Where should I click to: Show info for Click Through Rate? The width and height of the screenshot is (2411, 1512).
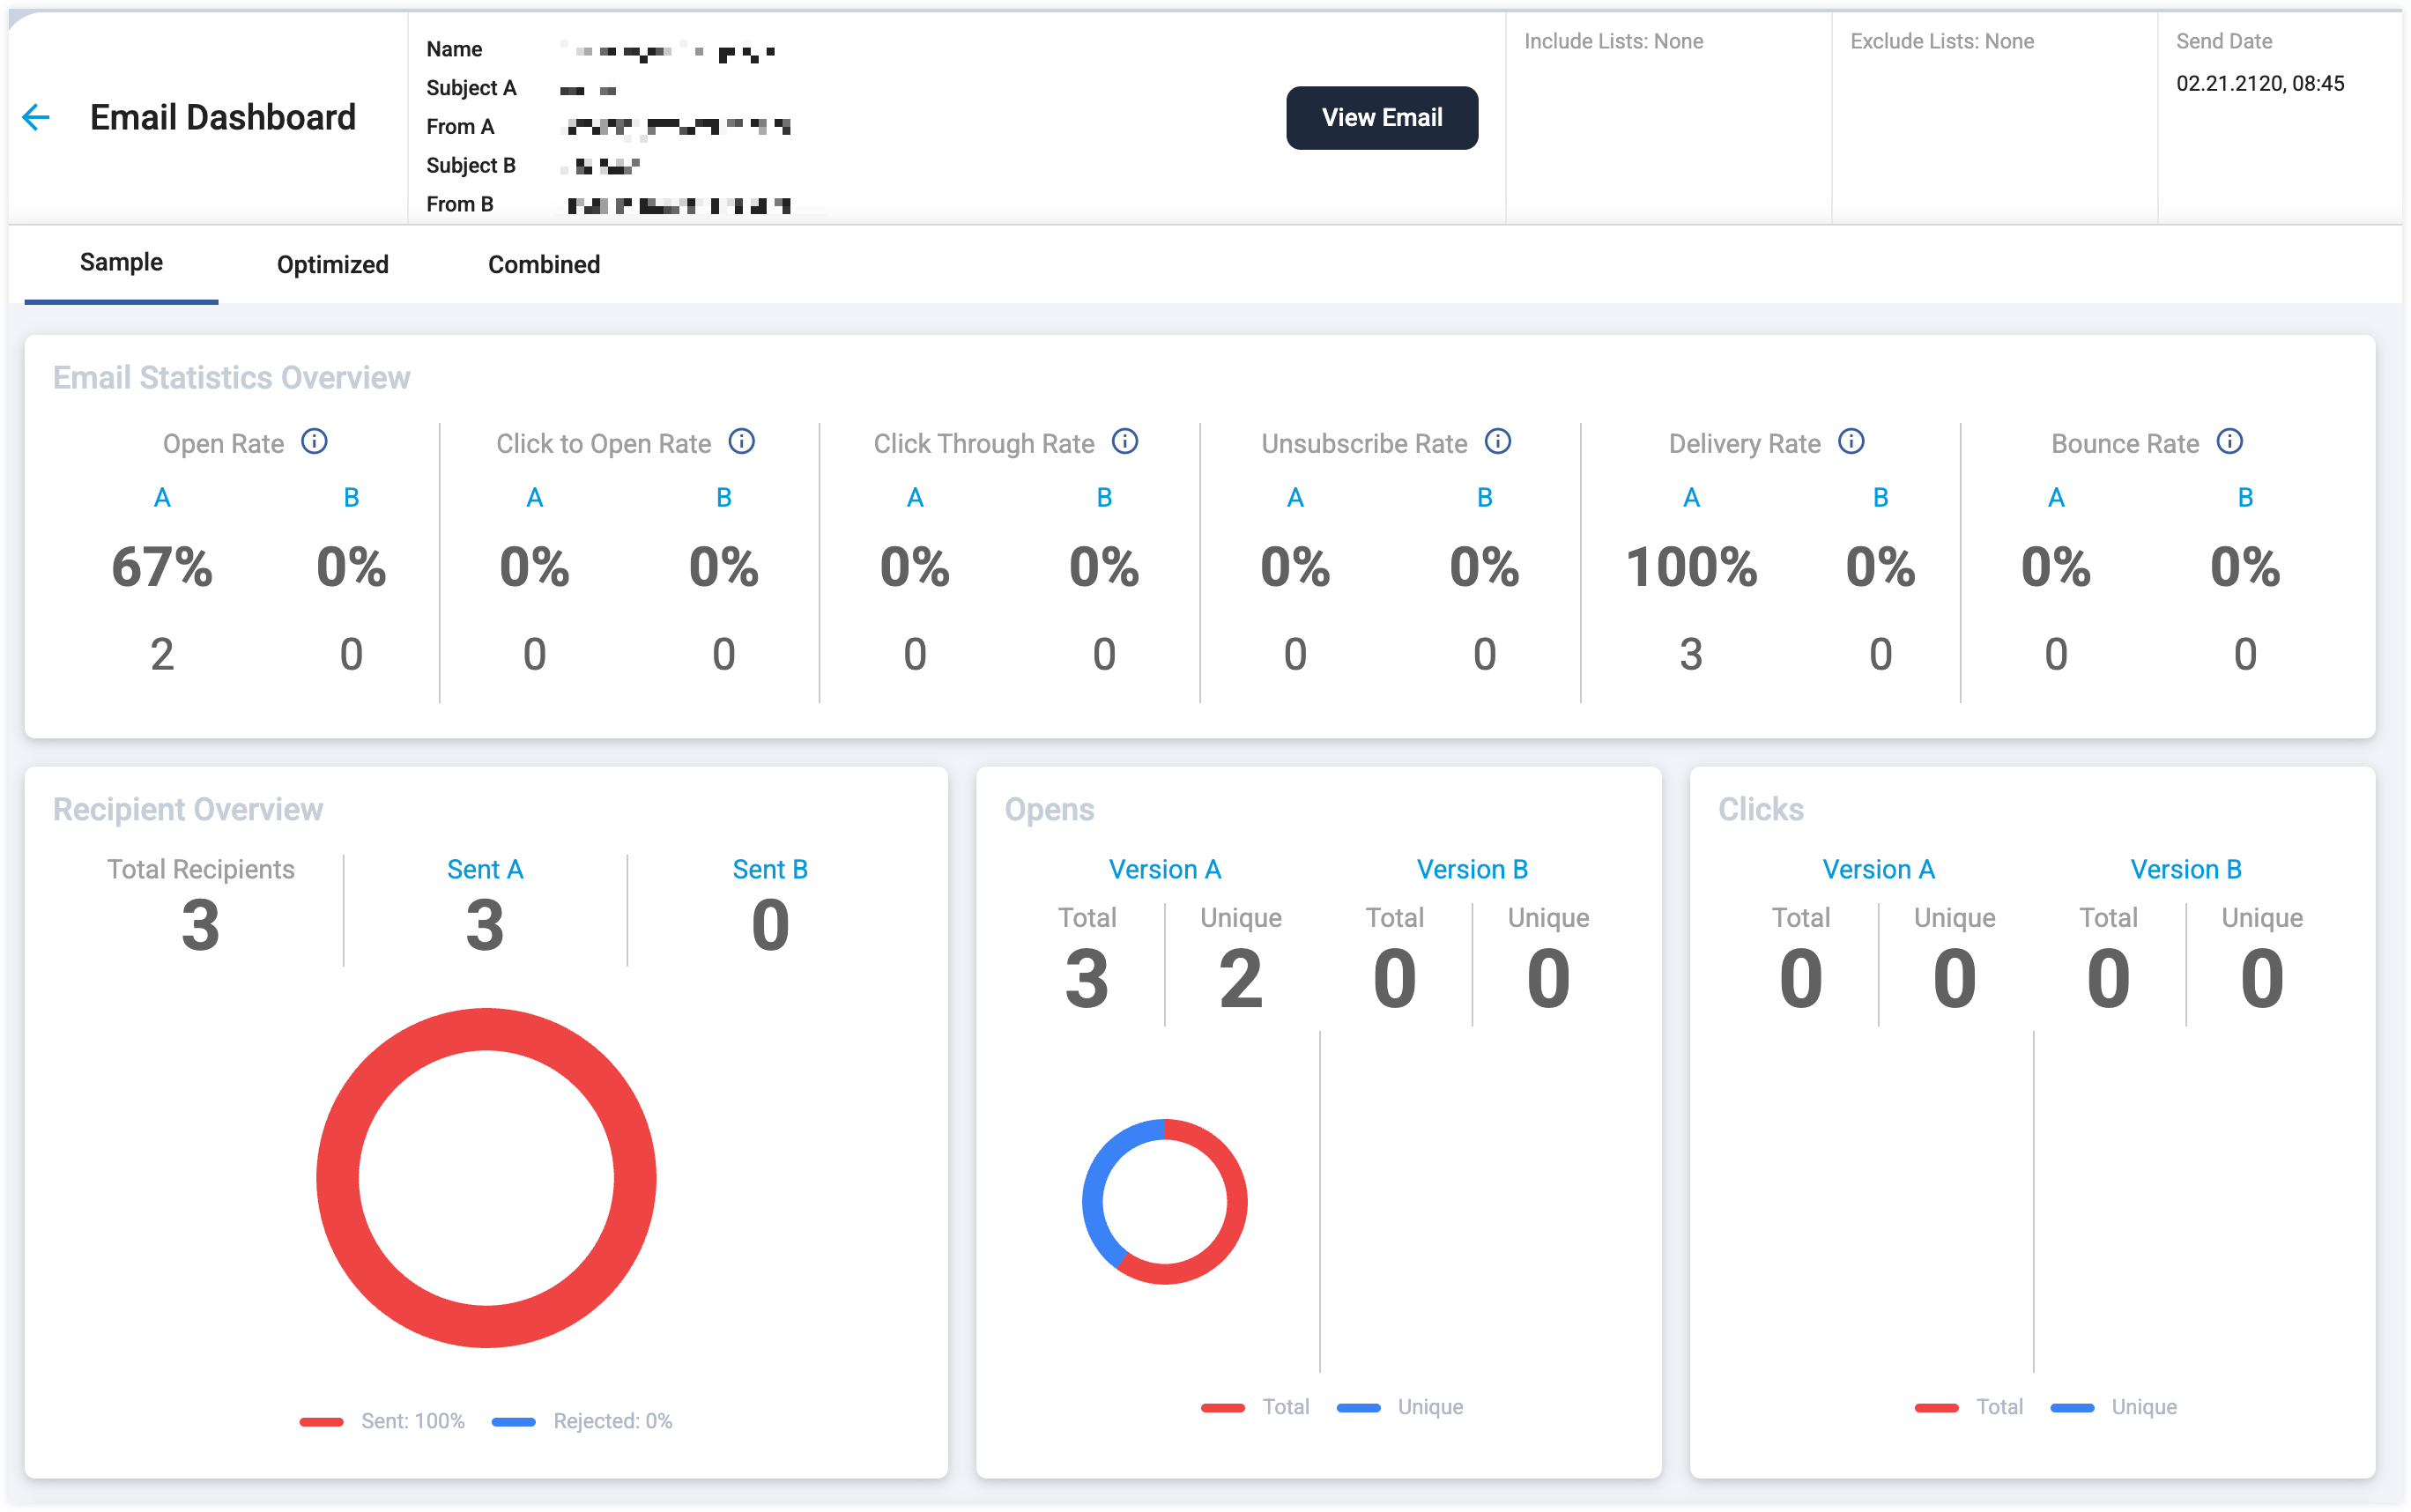point(1124,441)
